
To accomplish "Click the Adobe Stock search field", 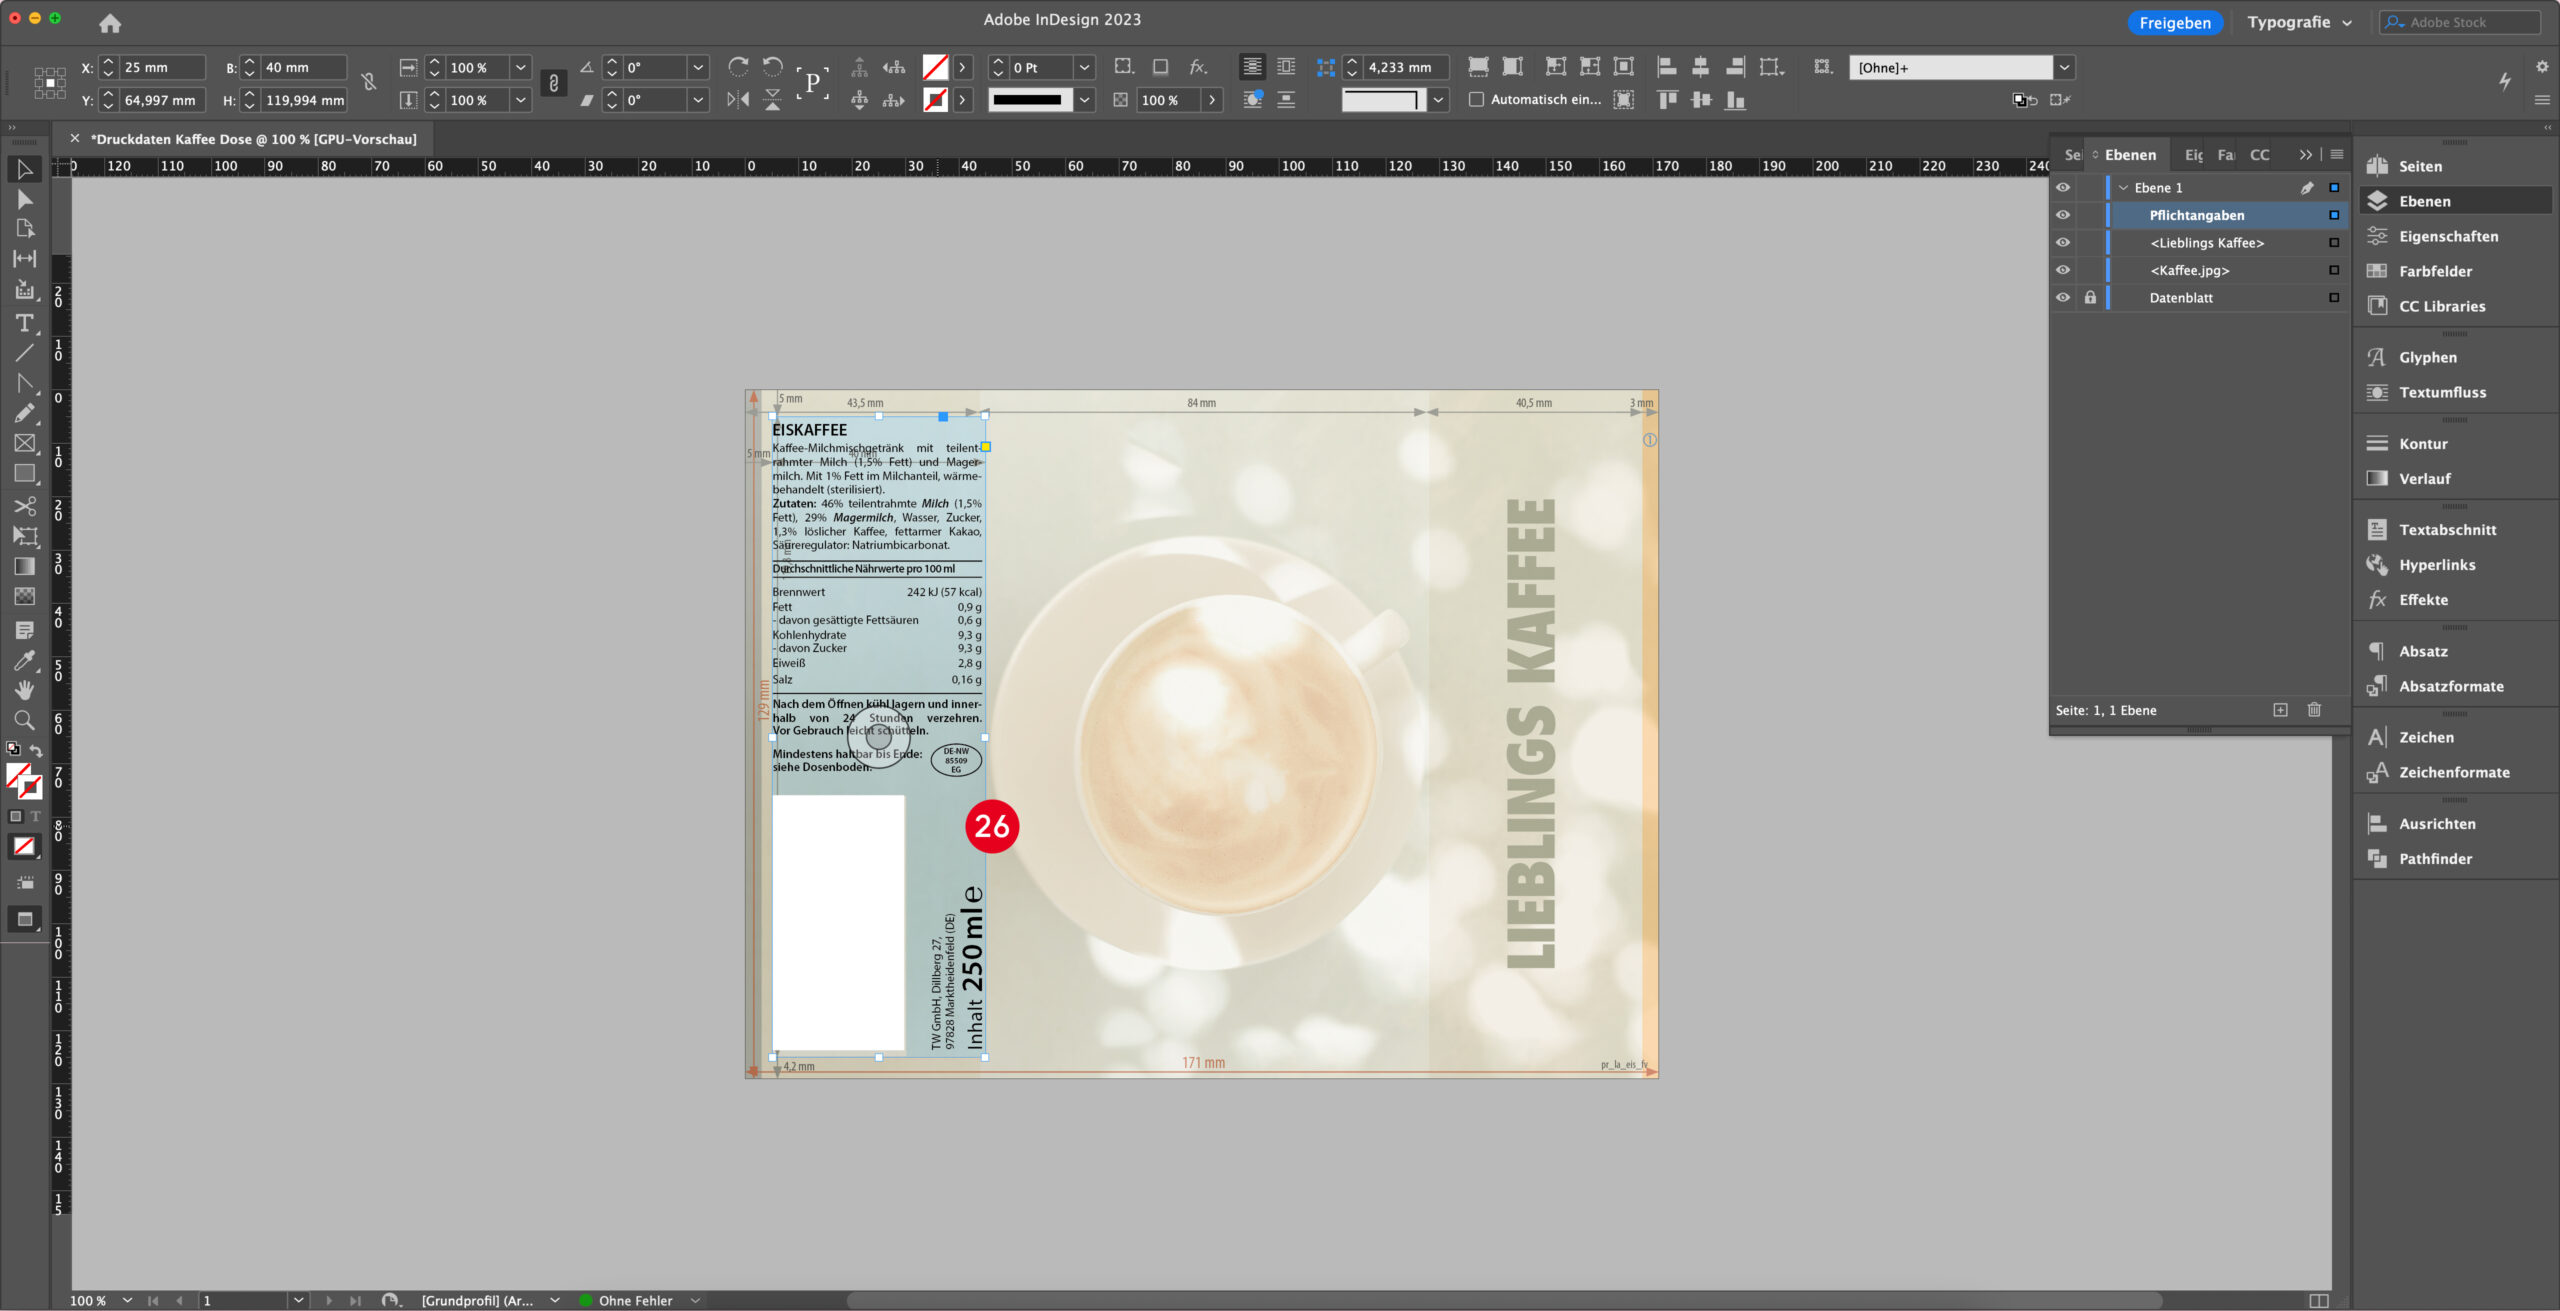I will pyautogui.click(x=2460, y=21).
